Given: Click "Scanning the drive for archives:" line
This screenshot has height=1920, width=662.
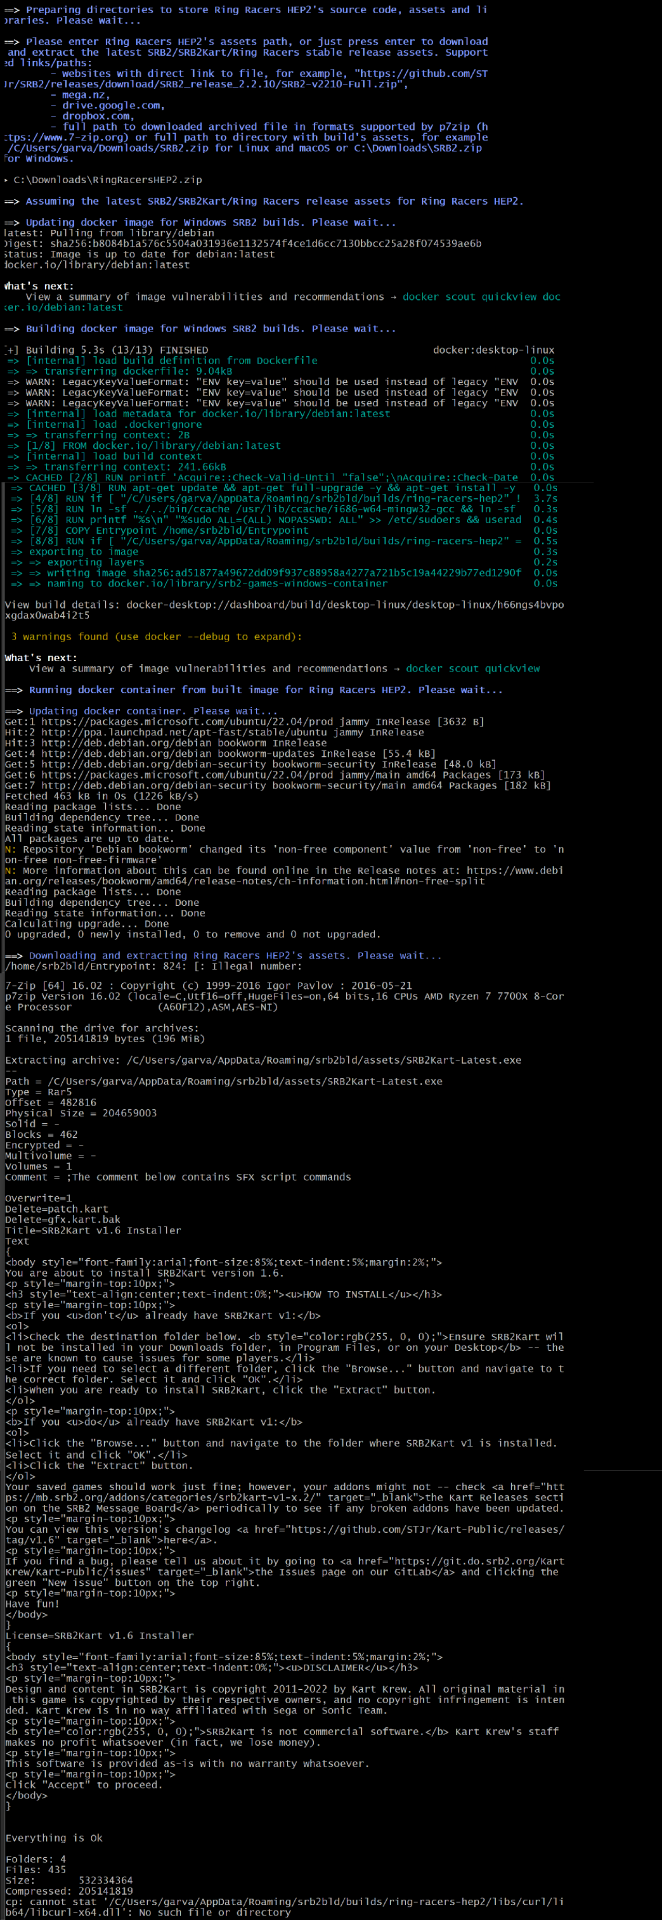Looking at the screenshot, I should click(101, 1028).
